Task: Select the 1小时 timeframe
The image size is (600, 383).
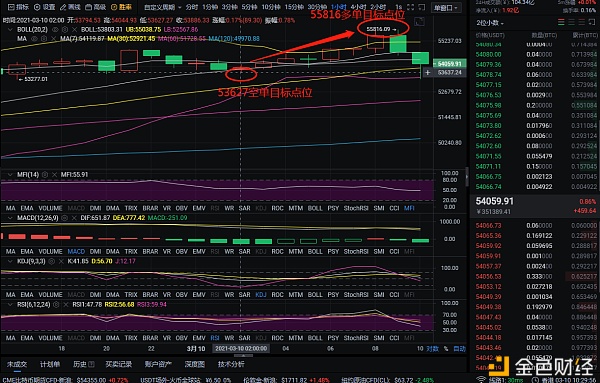Action: coord(339,7)
